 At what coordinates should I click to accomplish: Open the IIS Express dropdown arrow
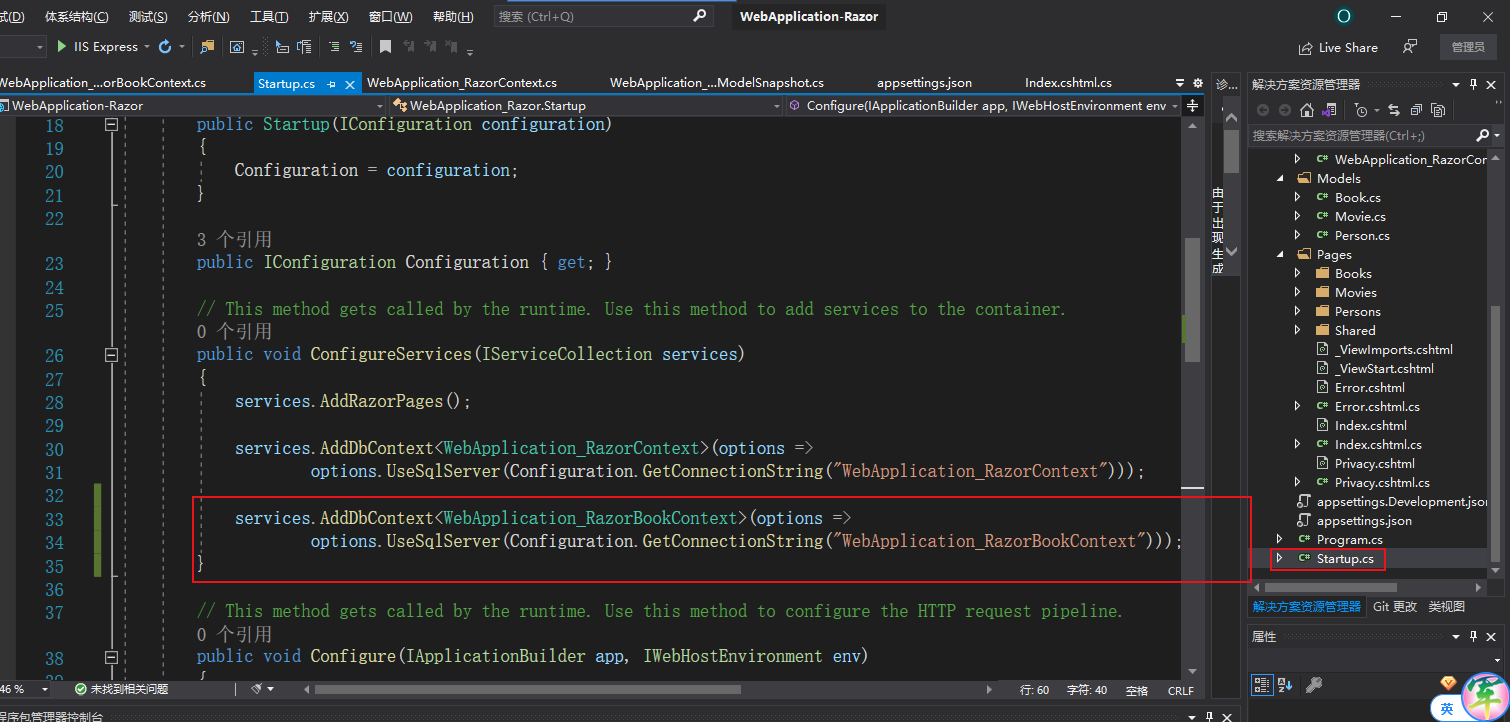146,47
